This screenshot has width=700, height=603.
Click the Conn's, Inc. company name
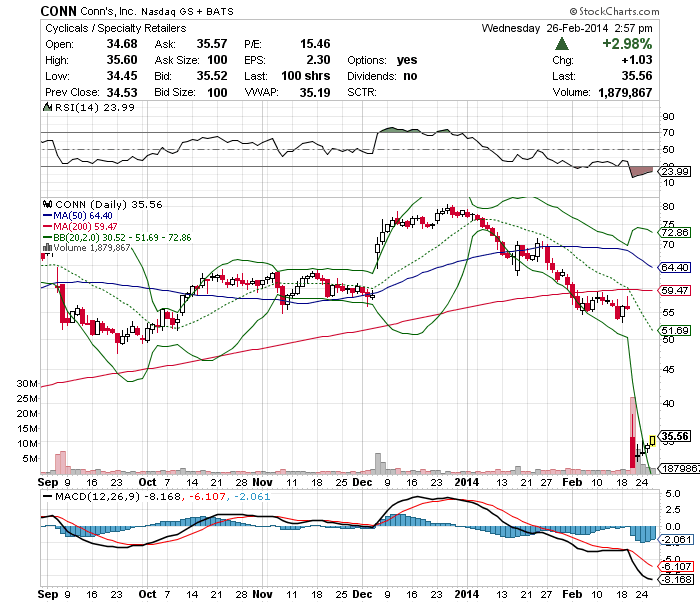click(x=109, y=11)
